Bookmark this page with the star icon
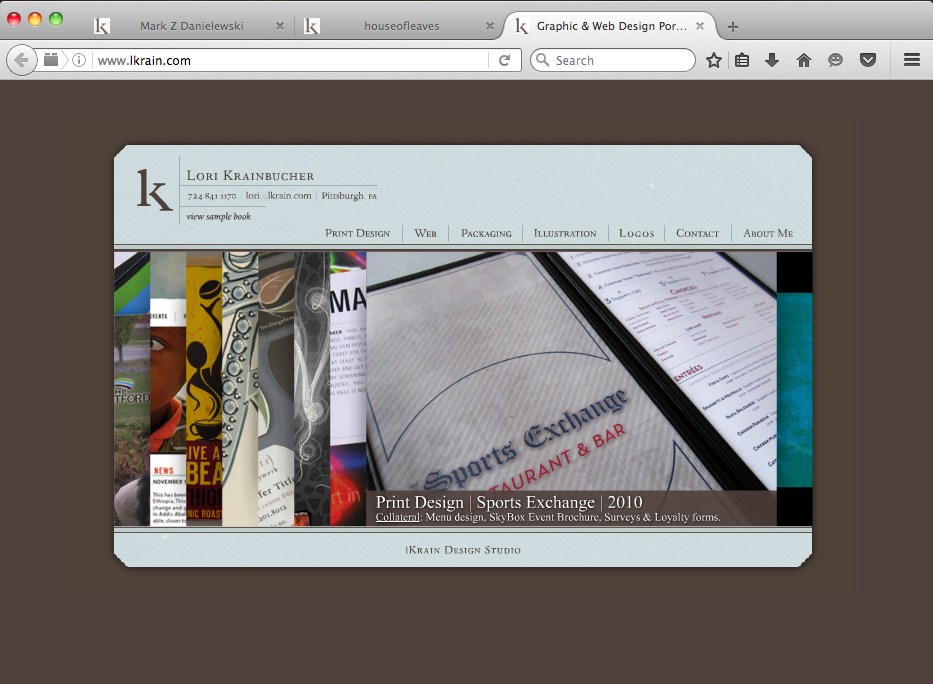This screenshot has width=933, height=684. (713, 60)
